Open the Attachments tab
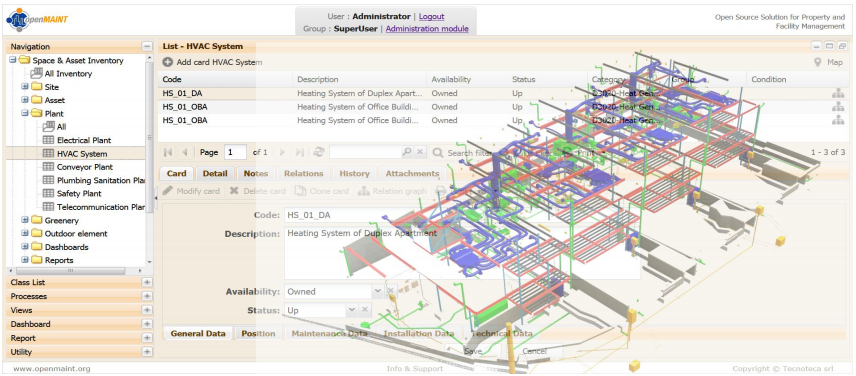 pyautogui.click(x=412, y=174)
